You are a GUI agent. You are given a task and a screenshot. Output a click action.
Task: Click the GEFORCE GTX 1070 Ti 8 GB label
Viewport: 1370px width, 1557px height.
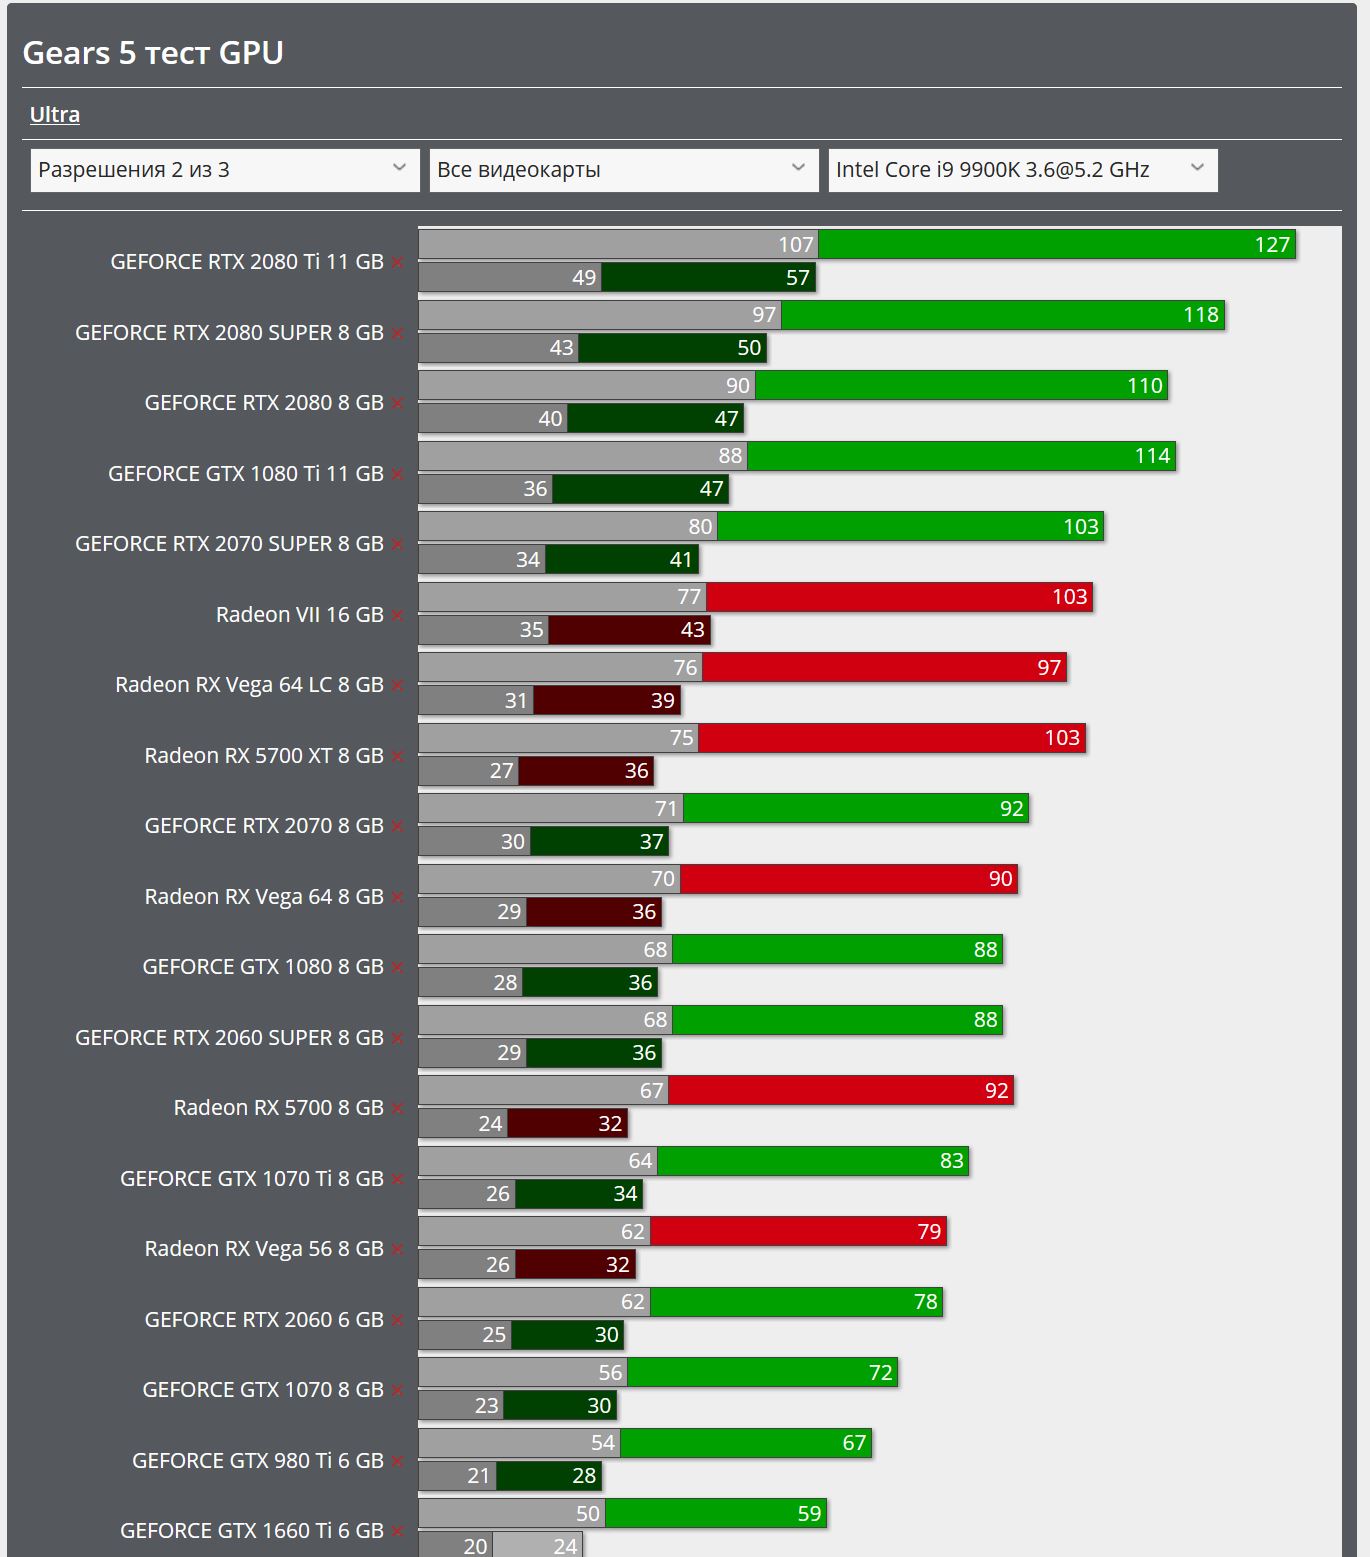pos(251,1179)
